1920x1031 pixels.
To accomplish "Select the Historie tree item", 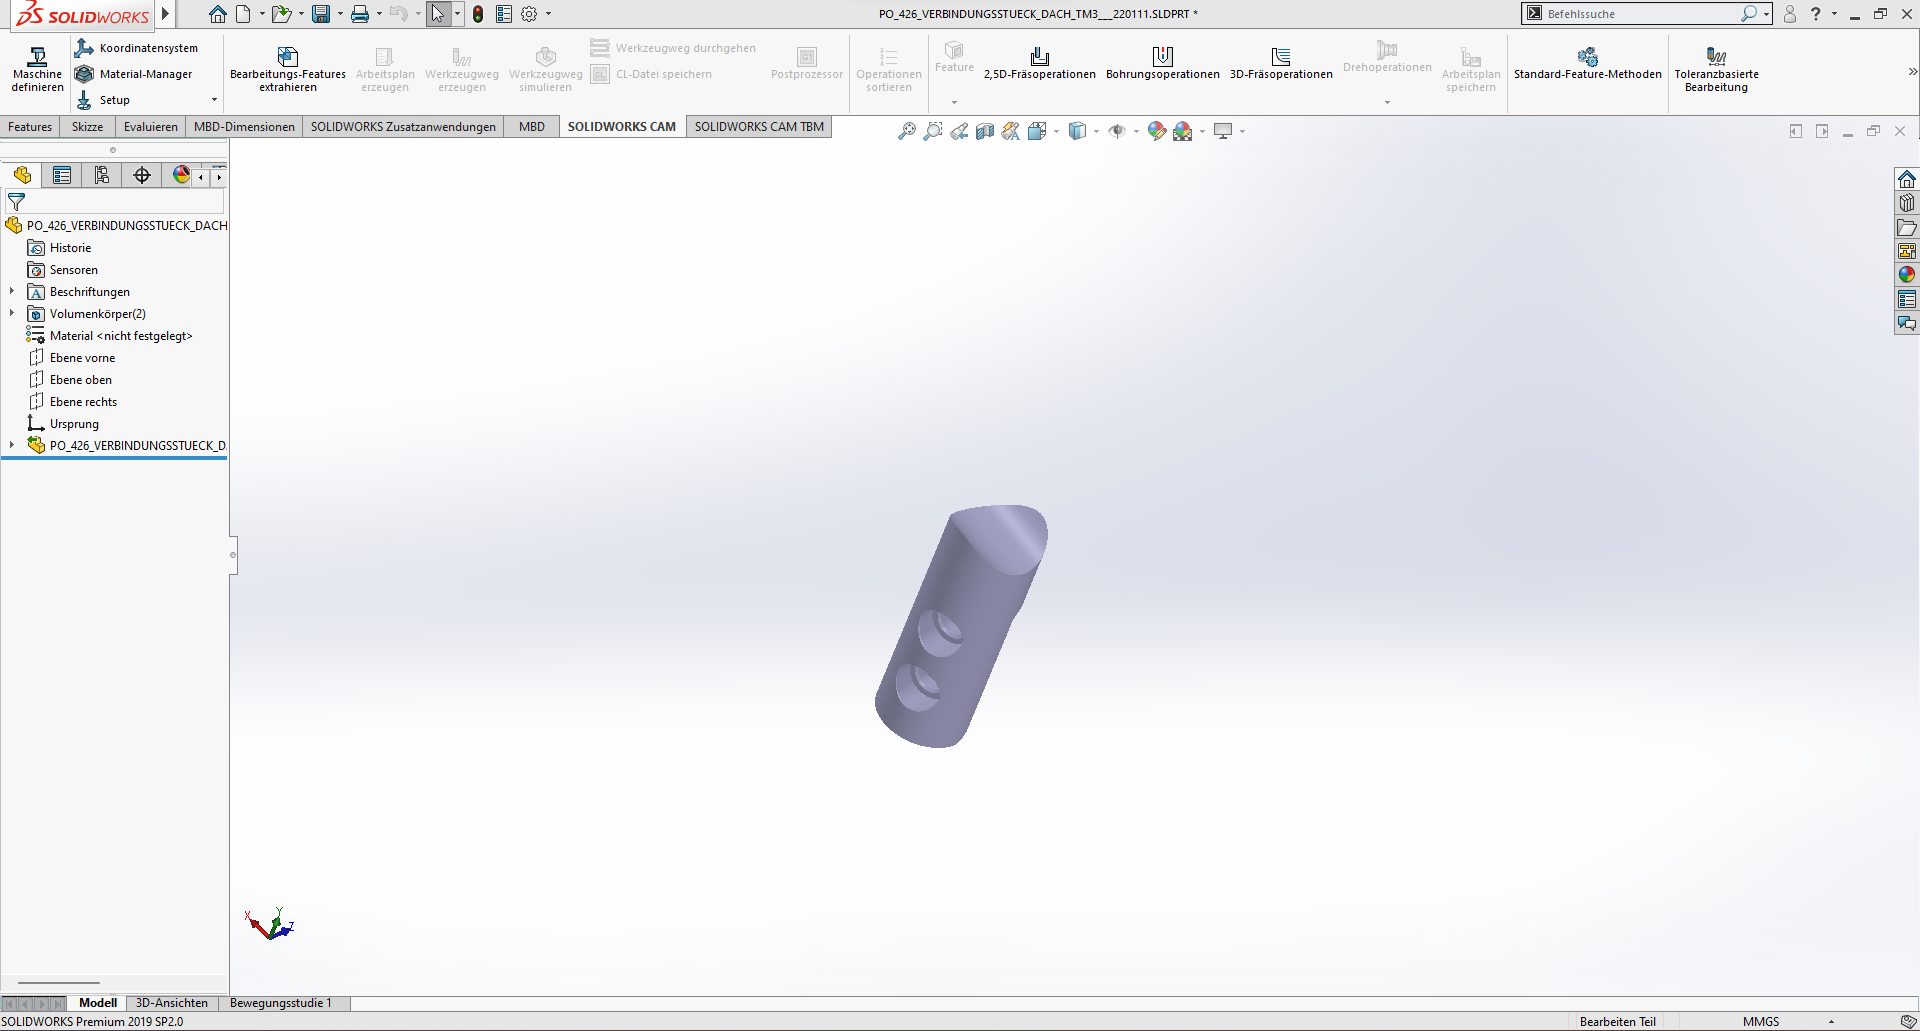I will 70,248.
